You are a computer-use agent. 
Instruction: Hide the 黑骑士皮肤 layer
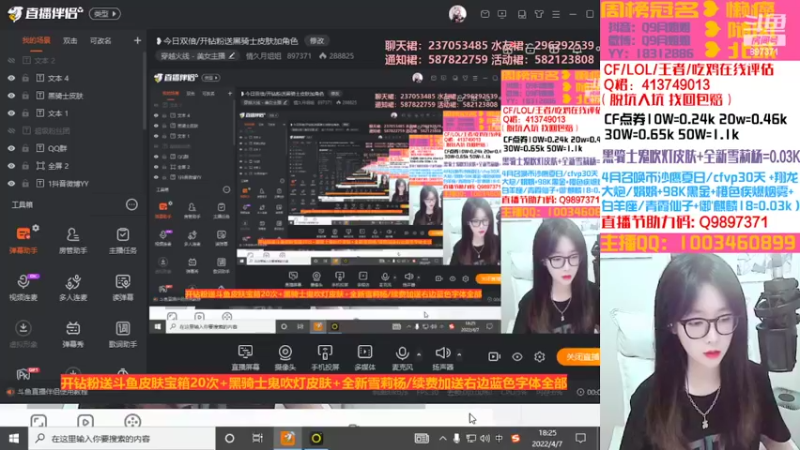(x=11, y=96)
